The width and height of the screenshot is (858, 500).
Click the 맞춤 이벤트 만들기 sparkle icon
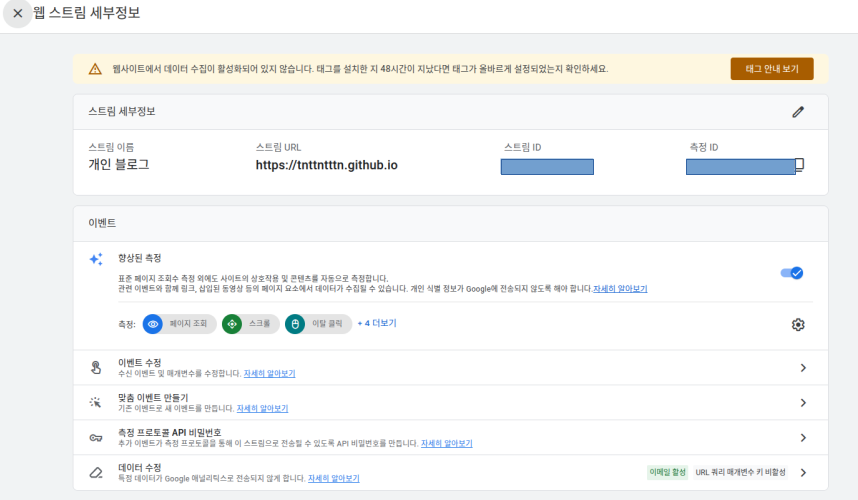[x=96, y=403]
